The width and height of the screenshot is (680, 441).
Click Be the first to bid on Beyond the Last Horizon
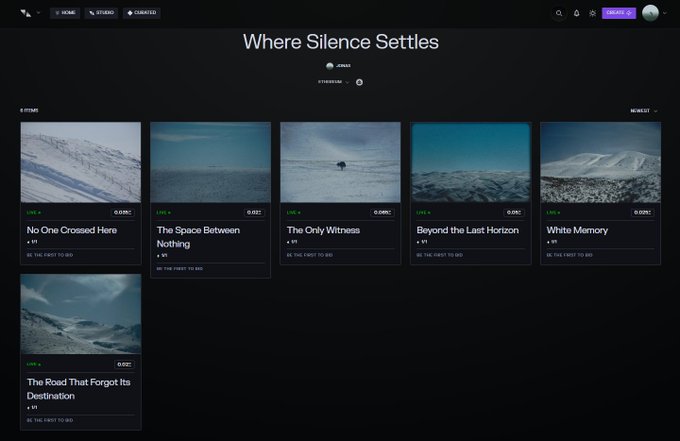[440, 255]
